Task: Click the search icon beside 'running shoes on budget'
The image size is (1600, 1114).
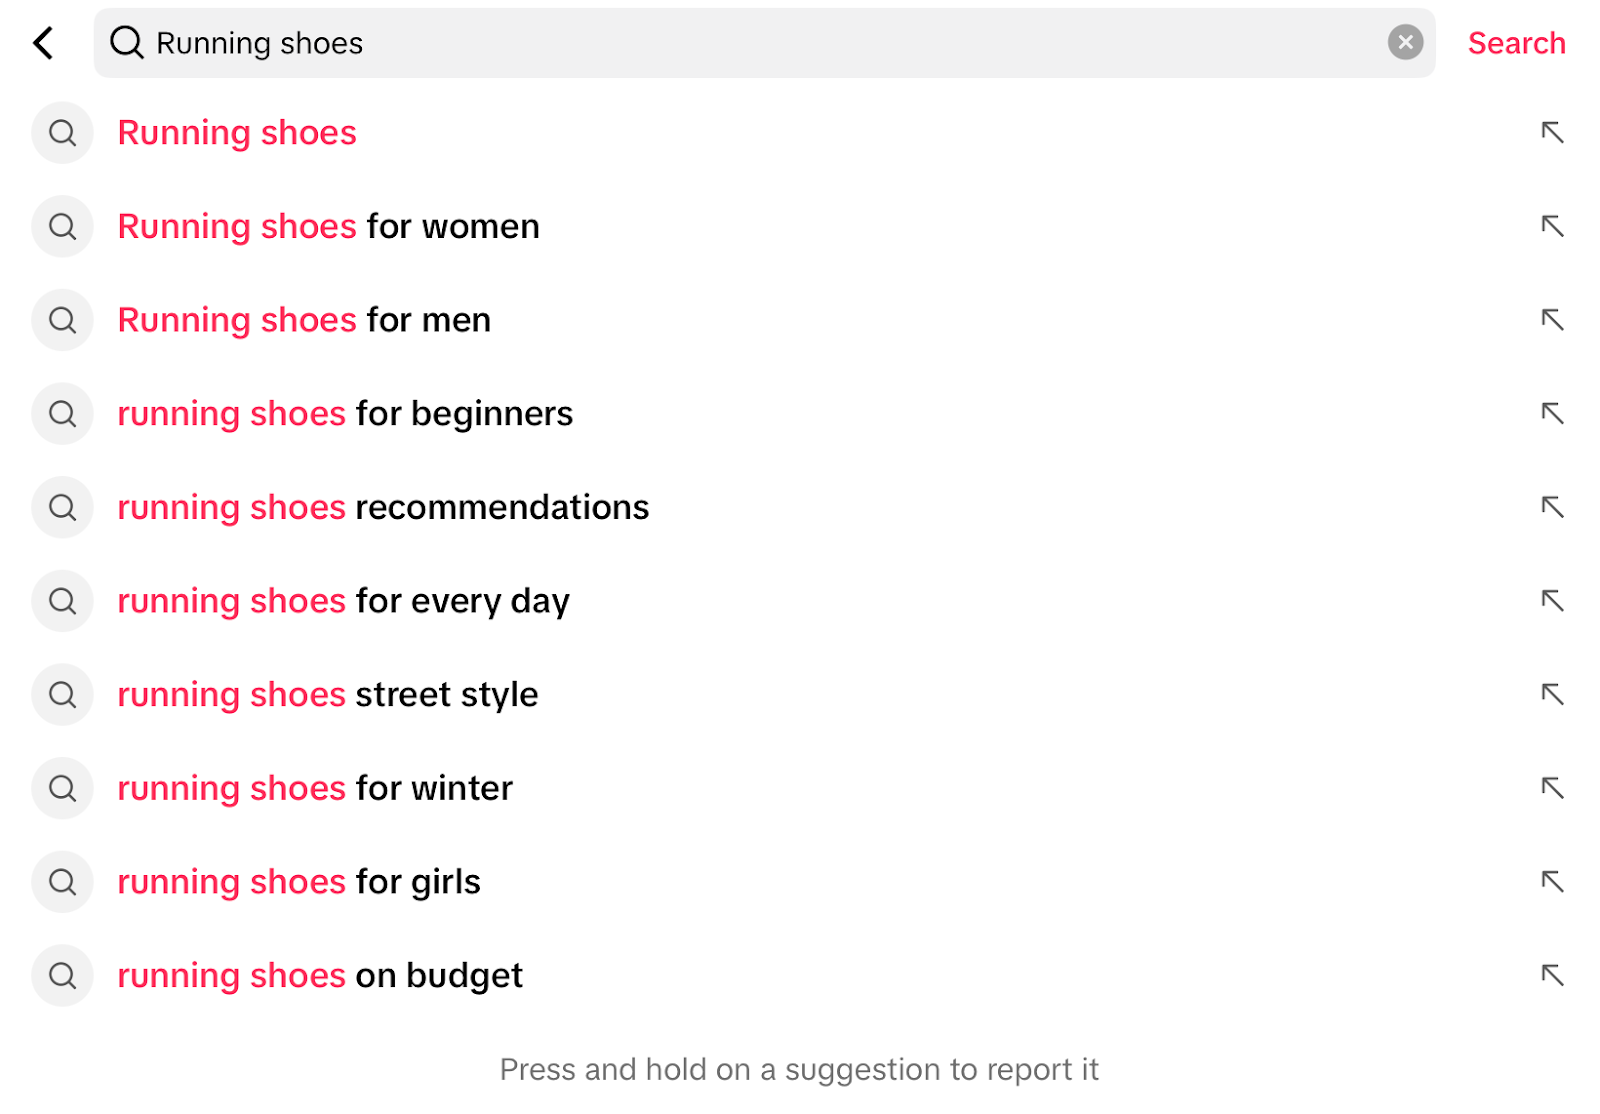Action: point(62,975)
